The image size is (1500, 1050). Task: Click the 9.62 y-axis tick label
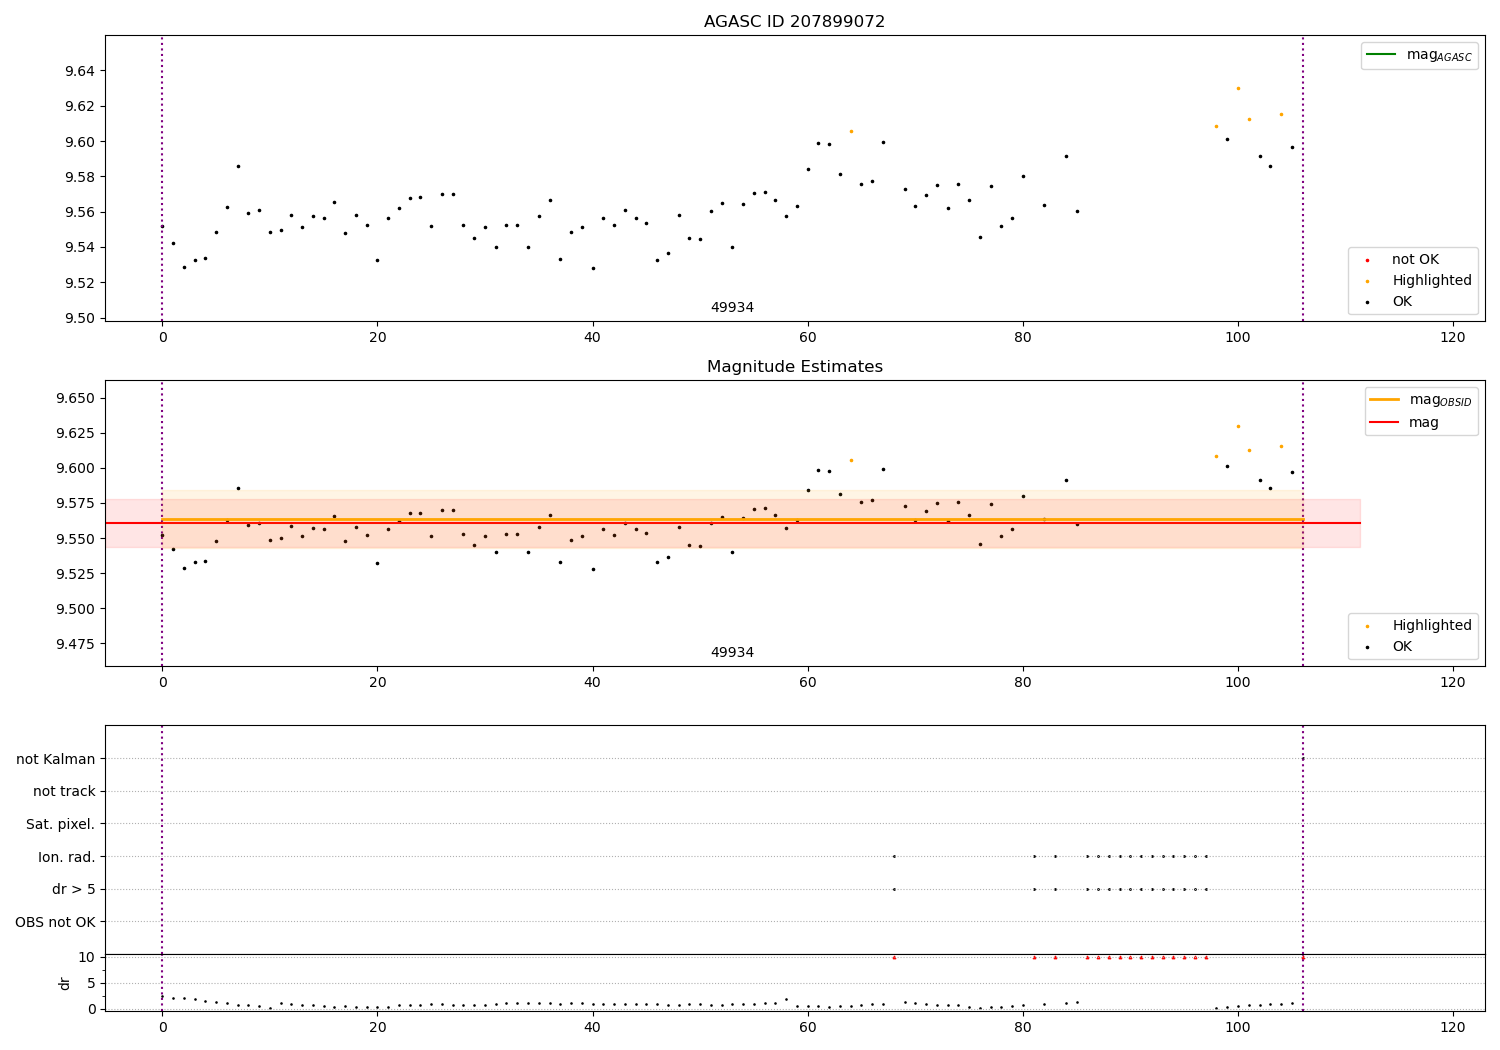[x=80, y=107]
